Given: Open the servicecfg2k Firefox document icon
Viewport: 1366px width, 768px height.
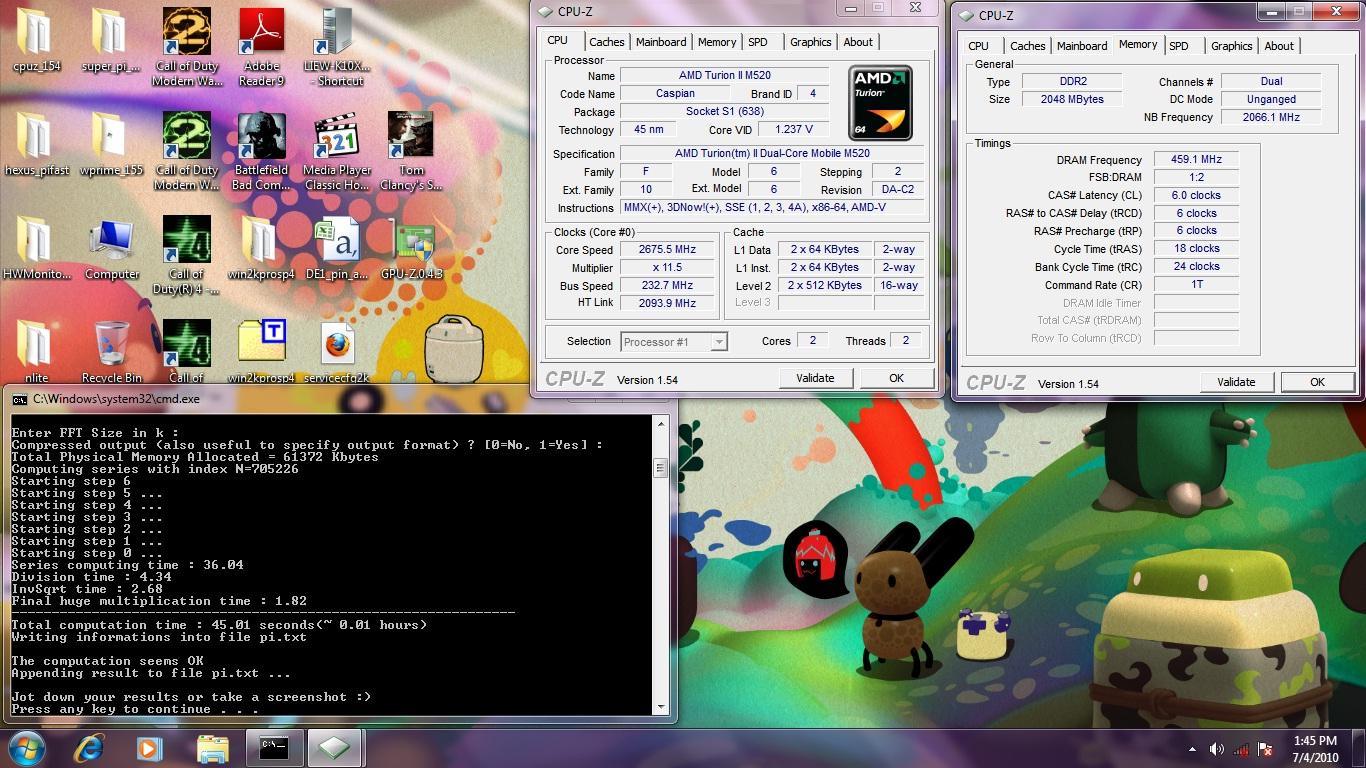Looking at the screenshot, I should pyautogui.click(x=337, y=345).
